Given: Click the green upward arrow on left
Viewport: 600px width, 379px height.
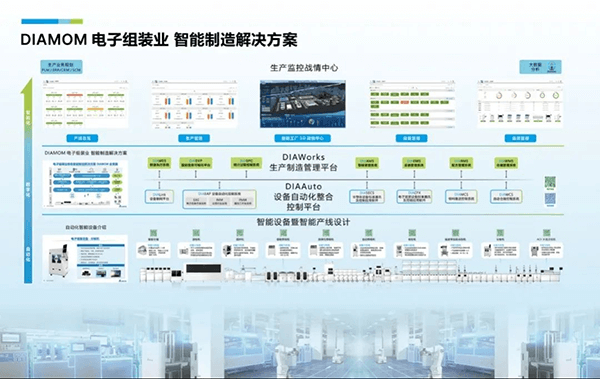Looking at the screenshot, I should (x=28, y=181).
